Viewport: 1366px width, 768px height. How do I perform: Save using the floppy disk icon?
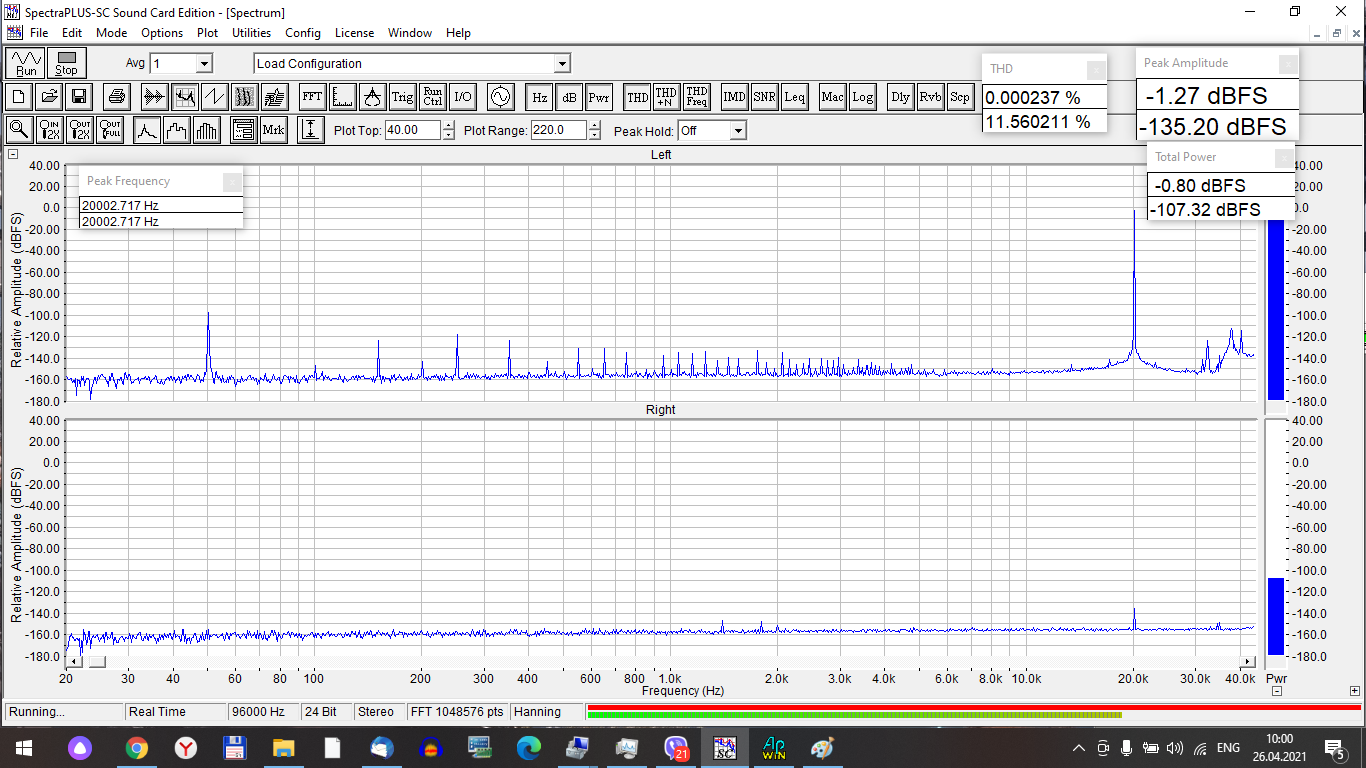point(79,97)
